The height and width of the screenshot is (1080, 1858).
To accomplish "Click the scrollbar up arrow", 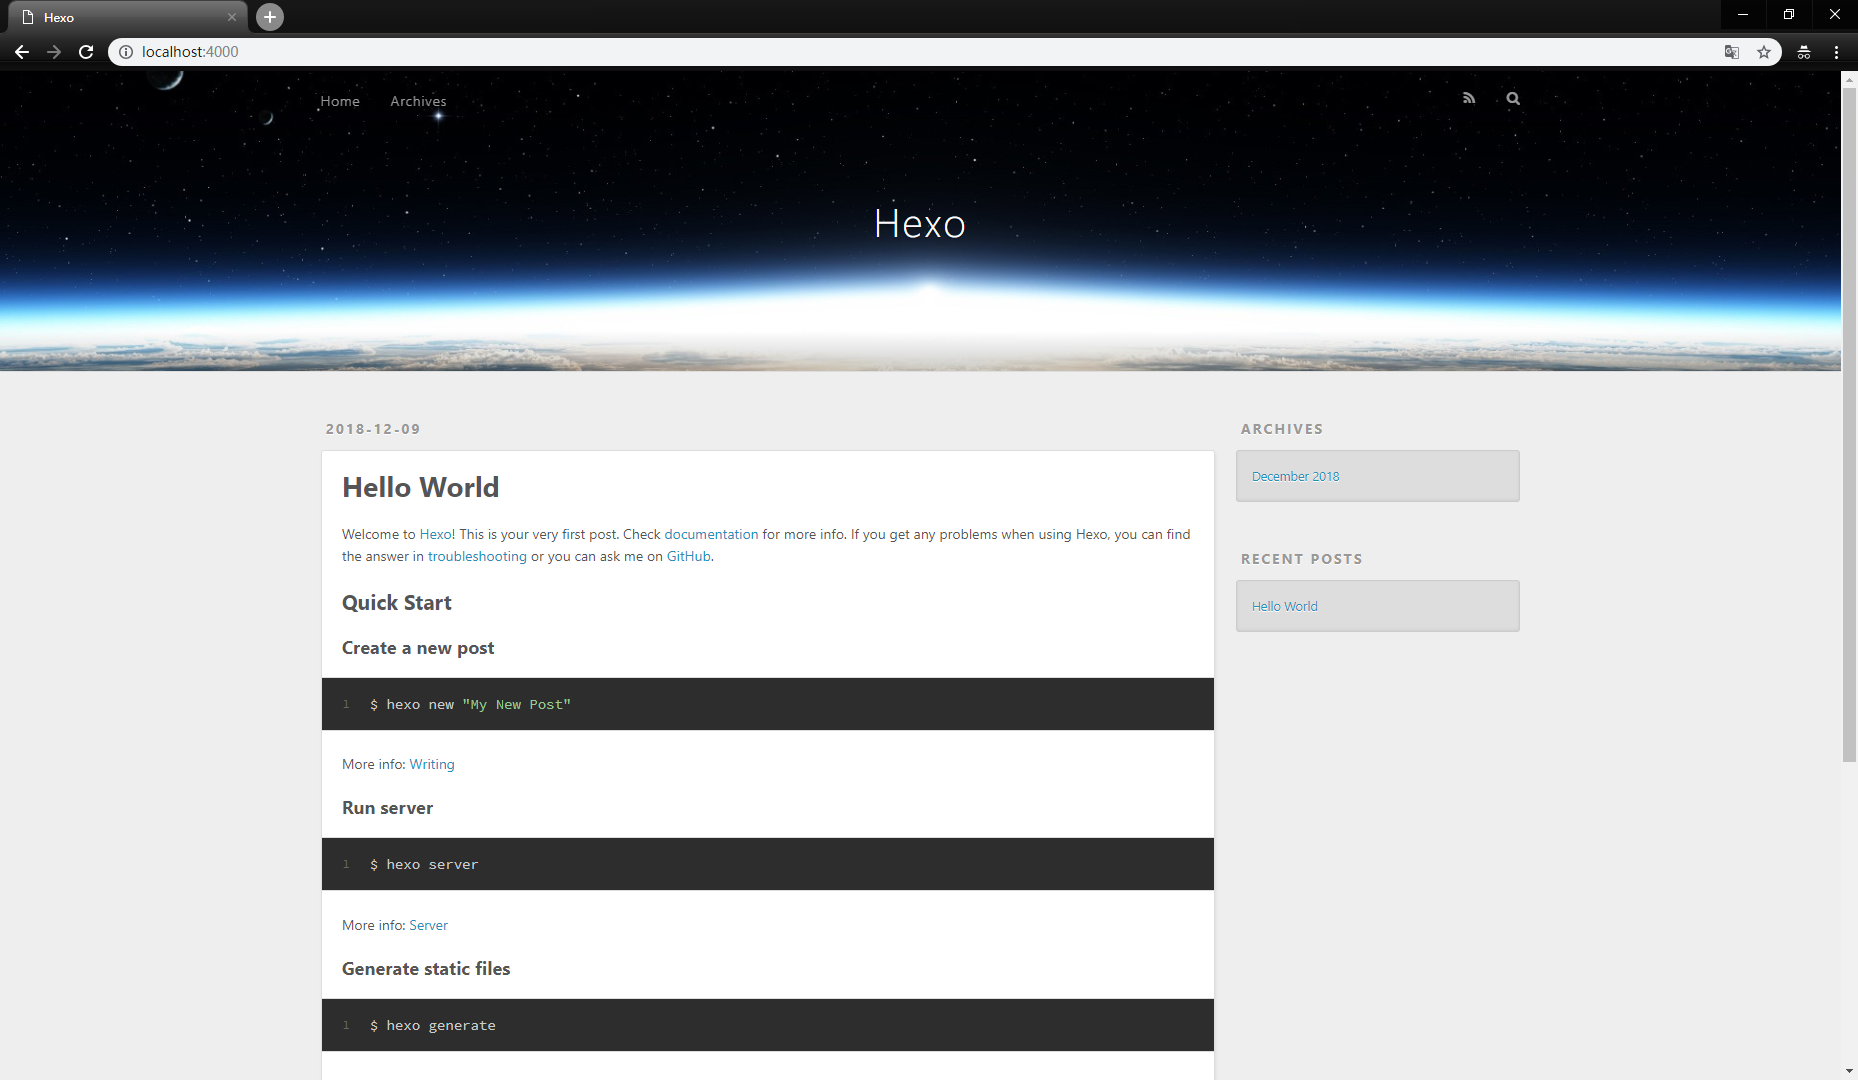I will (x=1849, y=79).
